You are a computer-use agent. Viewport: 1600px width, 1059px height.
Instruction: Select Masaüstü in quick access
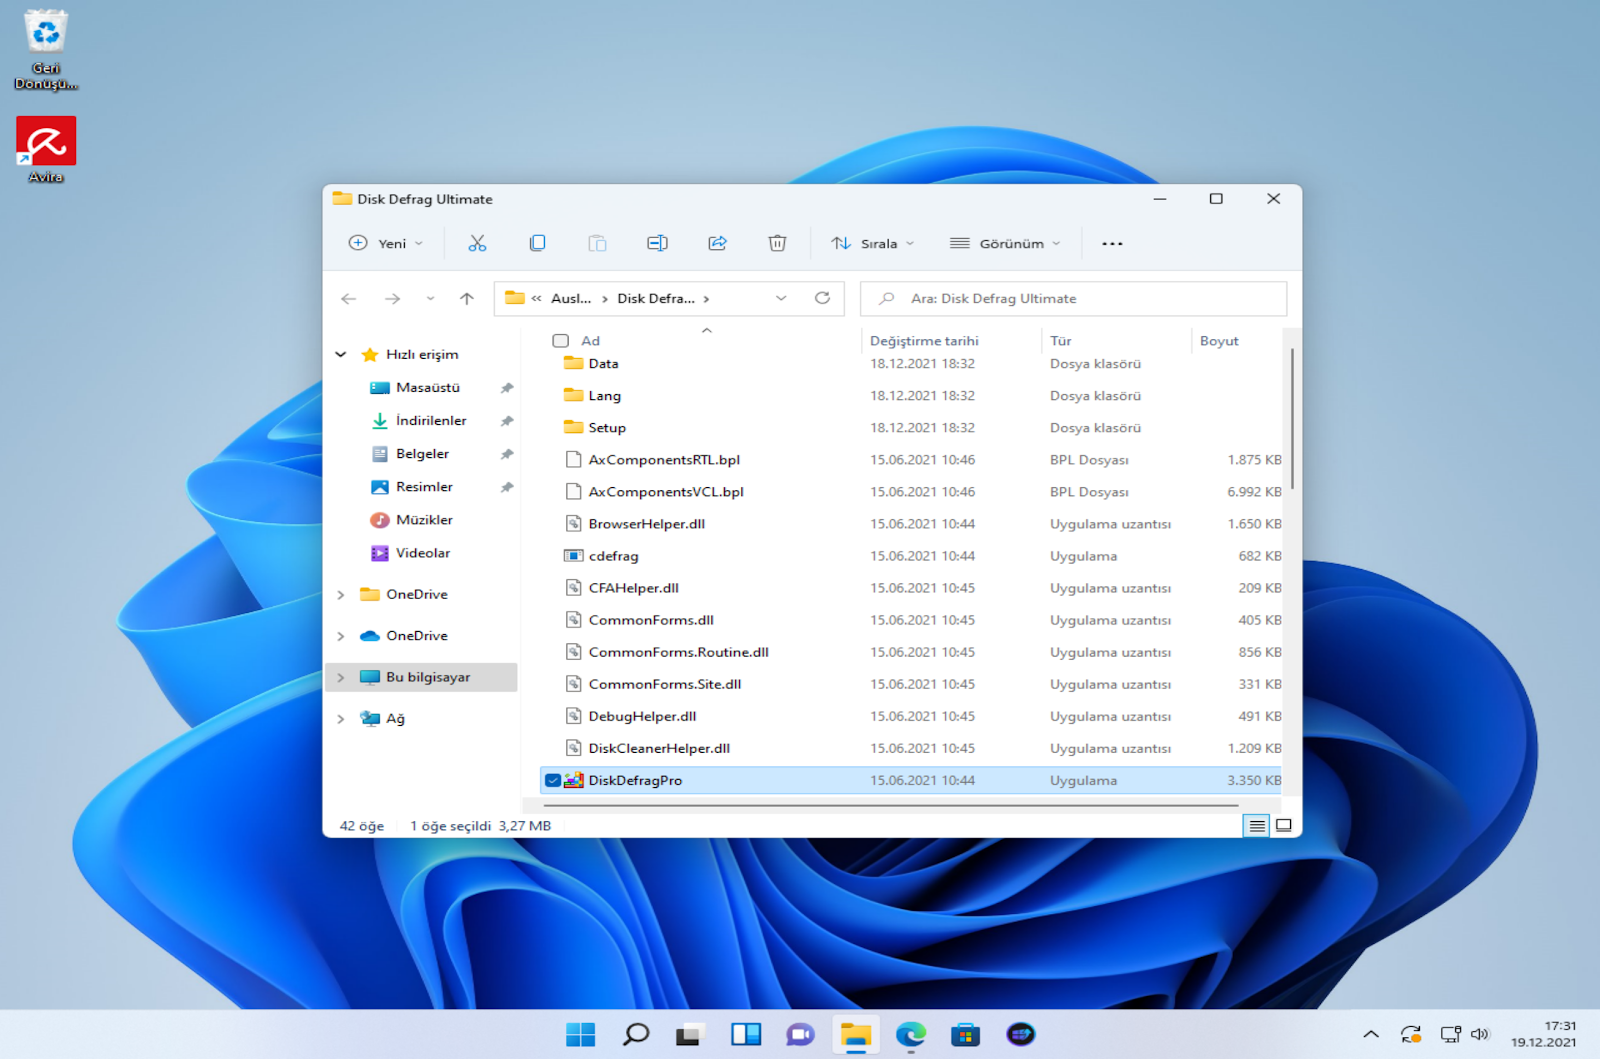[x=427, y=388]
